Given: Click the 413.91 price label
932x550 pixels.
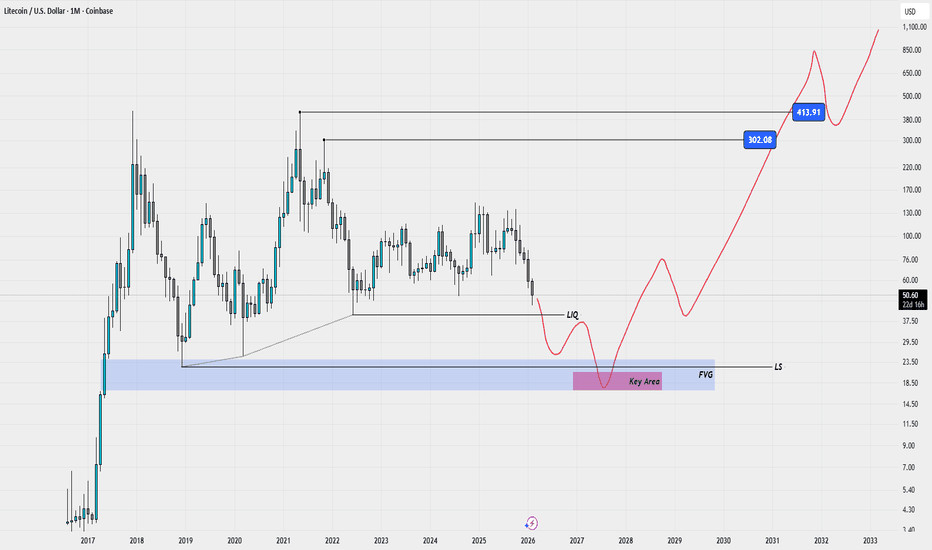Looking at the screenshot, I should tap(807, 112).
